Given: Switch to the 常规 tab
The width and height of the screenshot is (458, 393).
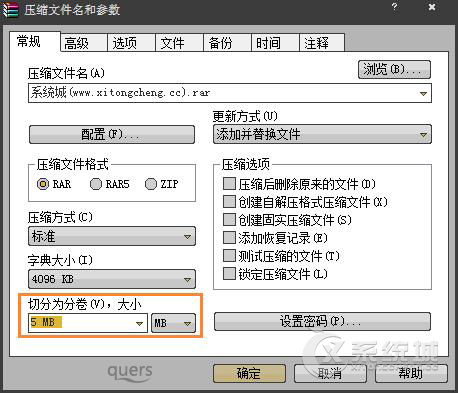Looking at the screenshot, I should coord(35,42).
